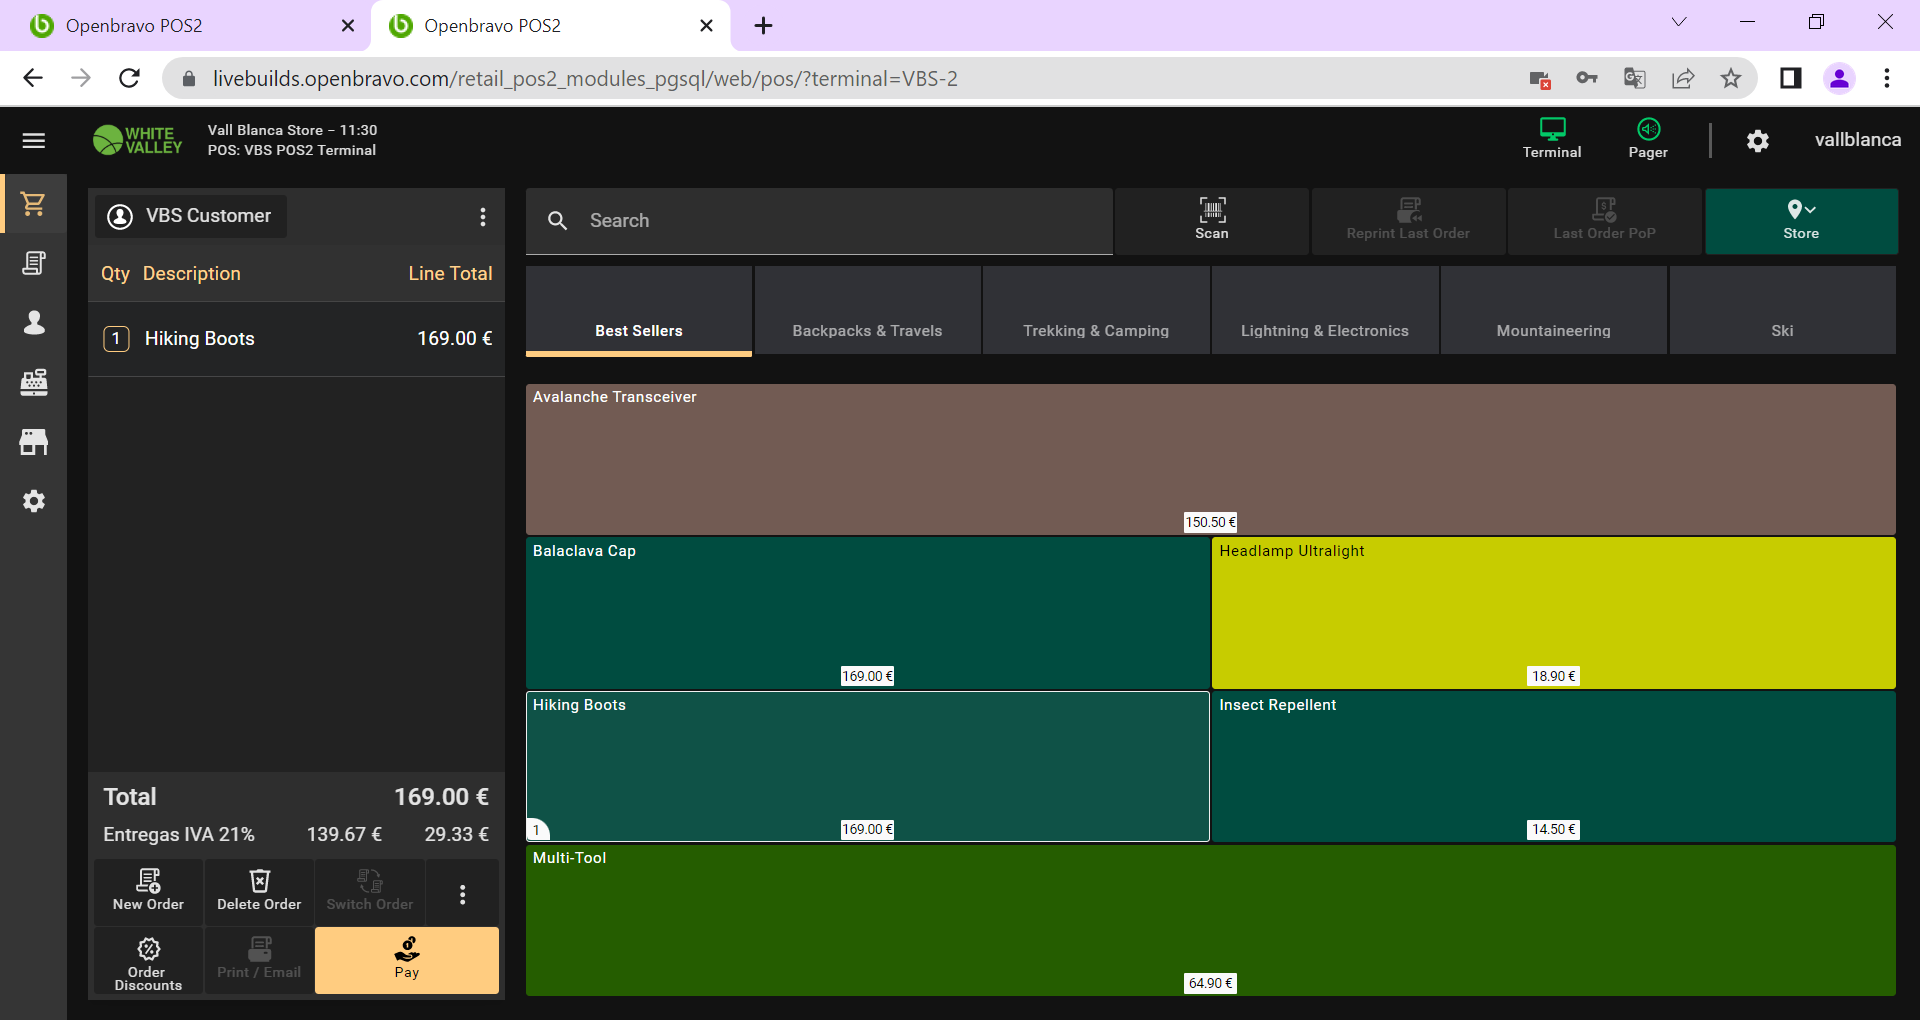Add the yellow Headlamp Ultralight tile

[x=1553, y=612]
